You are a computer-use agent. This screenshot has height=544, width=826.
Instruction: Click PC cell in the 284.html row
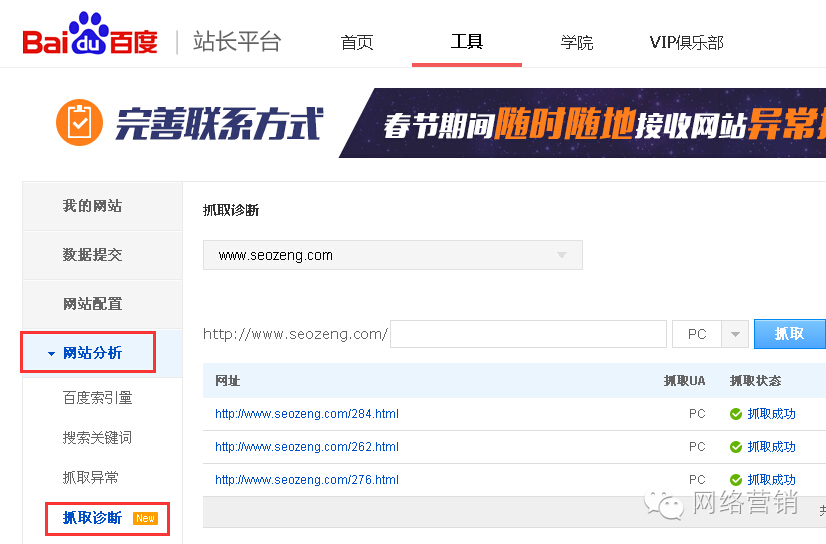(697, 414)
